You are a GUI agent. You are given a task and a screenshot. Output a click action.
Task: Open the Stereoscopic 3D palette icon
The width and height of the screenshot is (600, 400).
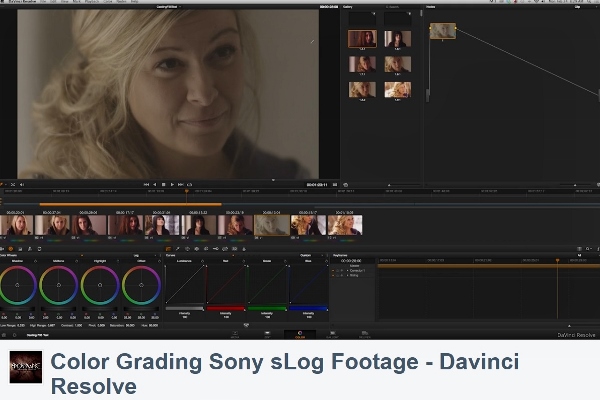coord(235,249)
